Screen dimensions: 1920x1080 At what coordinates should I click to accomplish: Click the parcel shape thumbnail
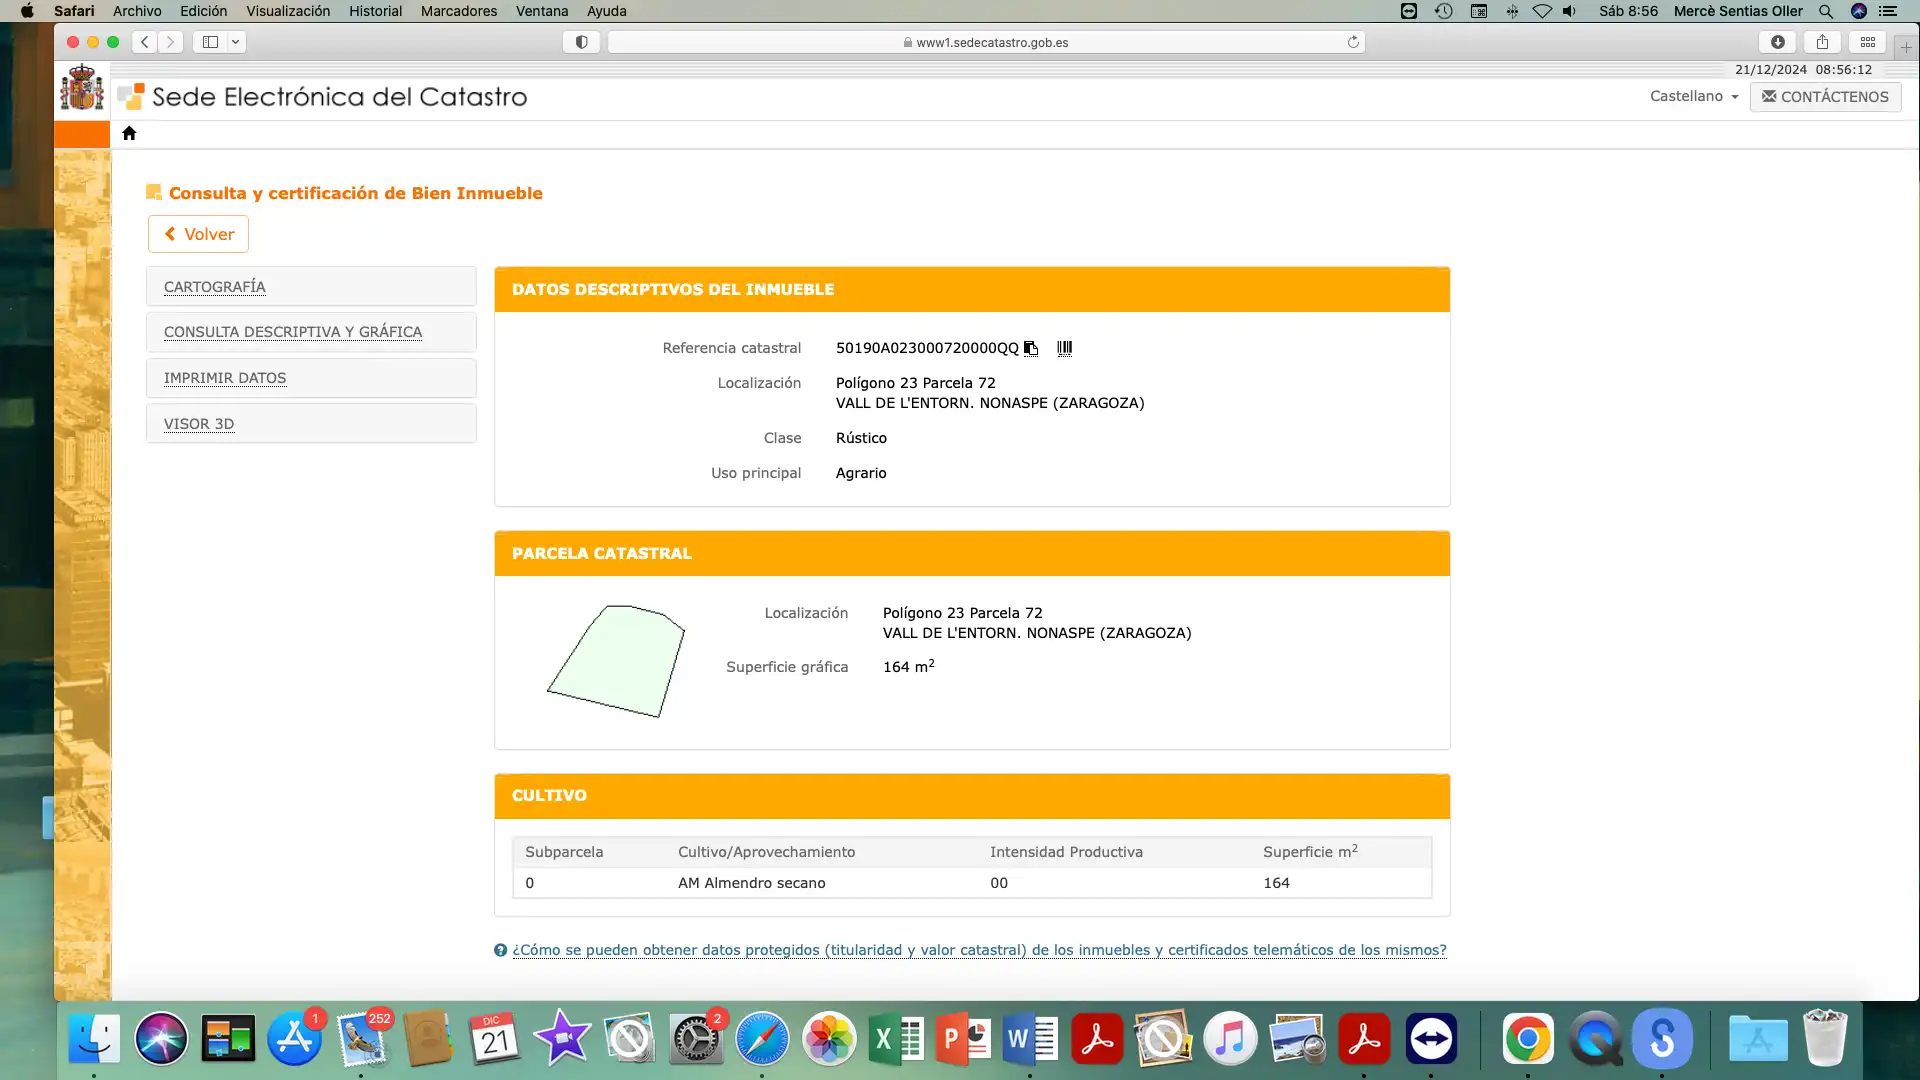(616, 661)
